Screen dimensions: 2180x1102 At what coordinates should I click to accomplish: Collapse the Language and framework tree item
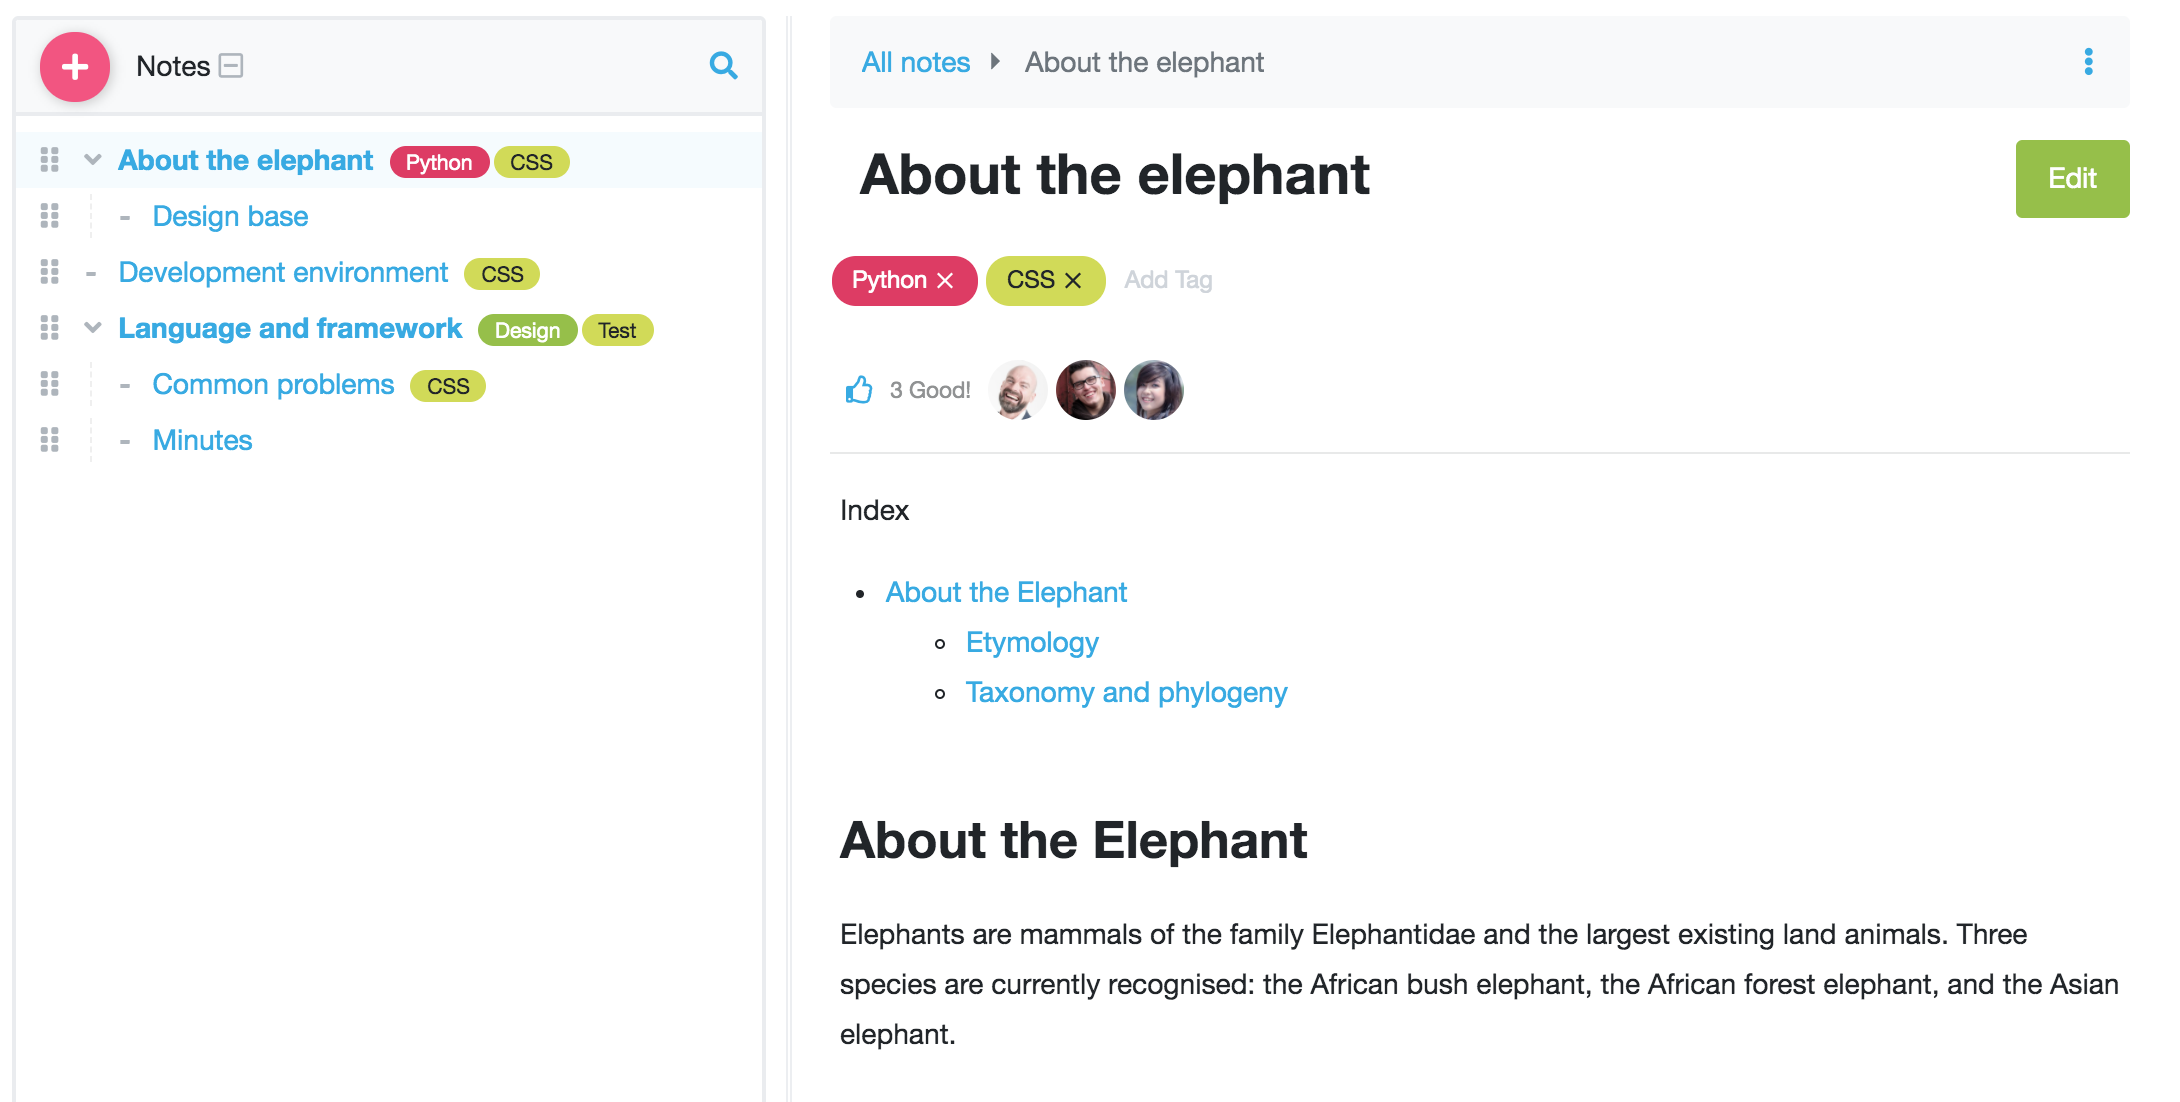click(x=93, y=328)
